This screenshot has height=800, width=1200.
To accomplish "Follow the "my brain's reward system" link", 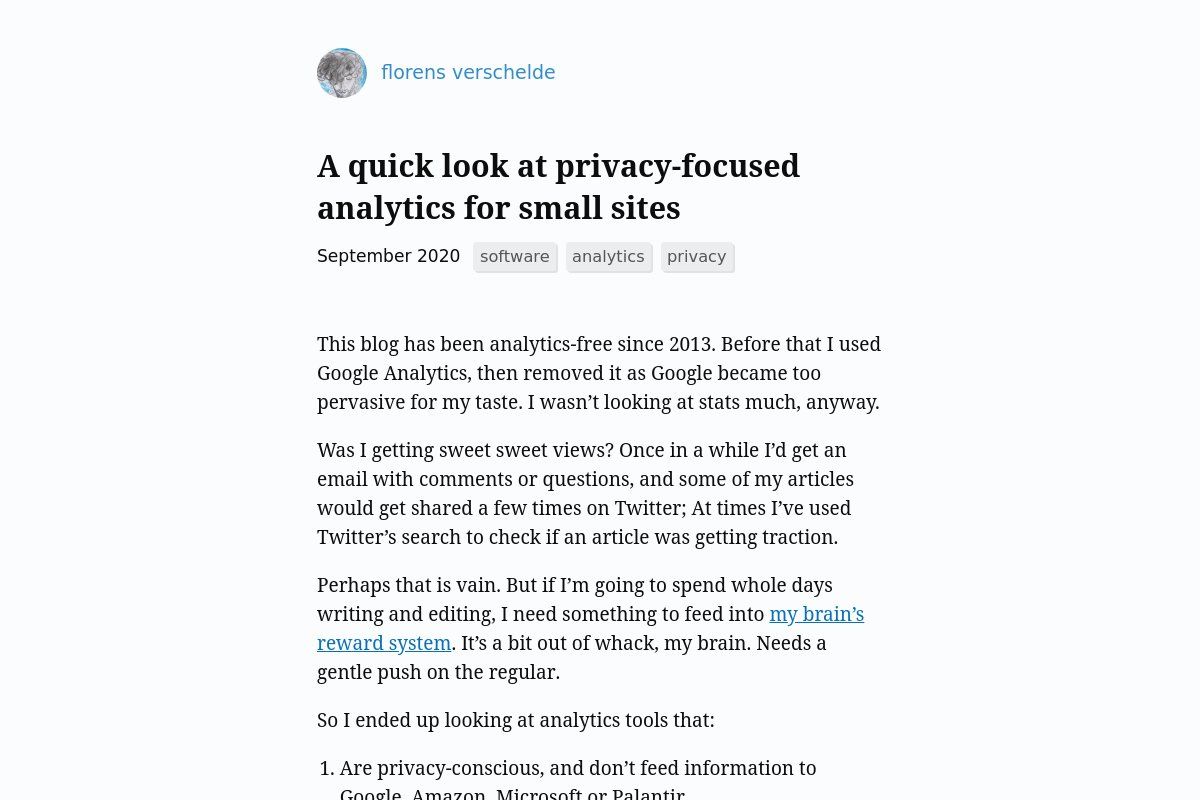I will pyautogui.click(x=815, y=615).
